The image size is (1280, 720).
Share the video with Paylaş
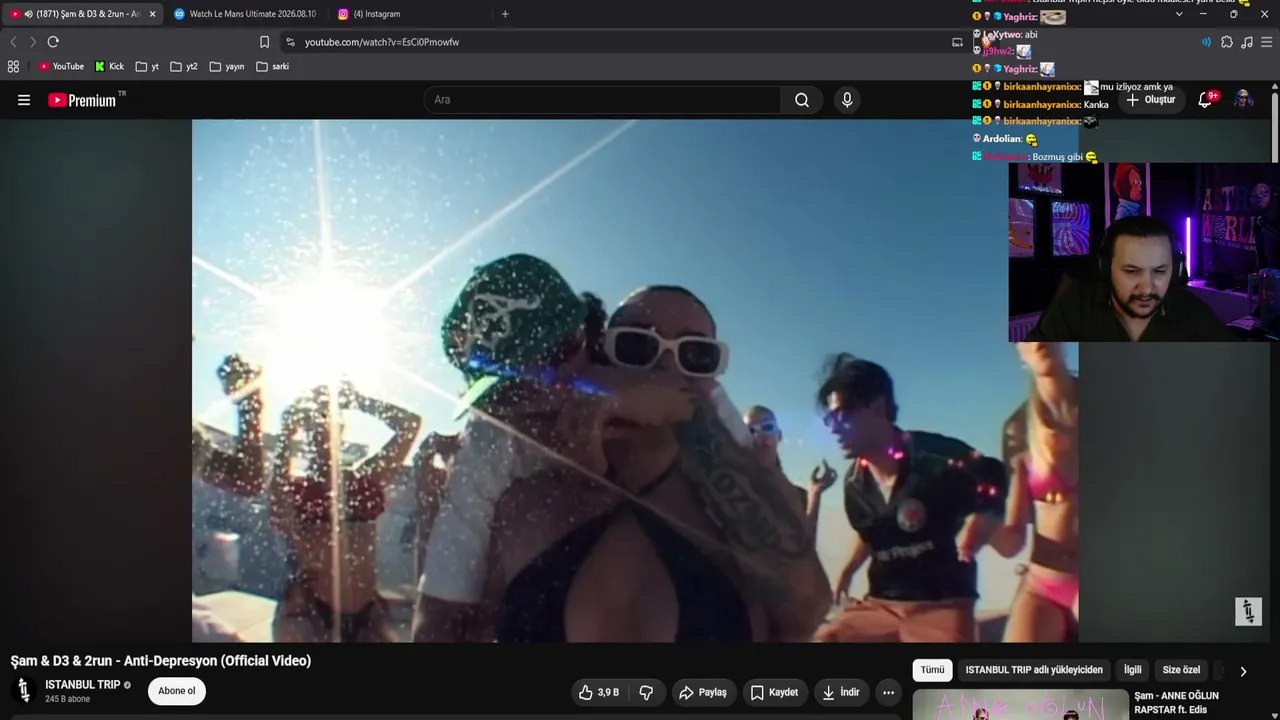tap(703, 692)
